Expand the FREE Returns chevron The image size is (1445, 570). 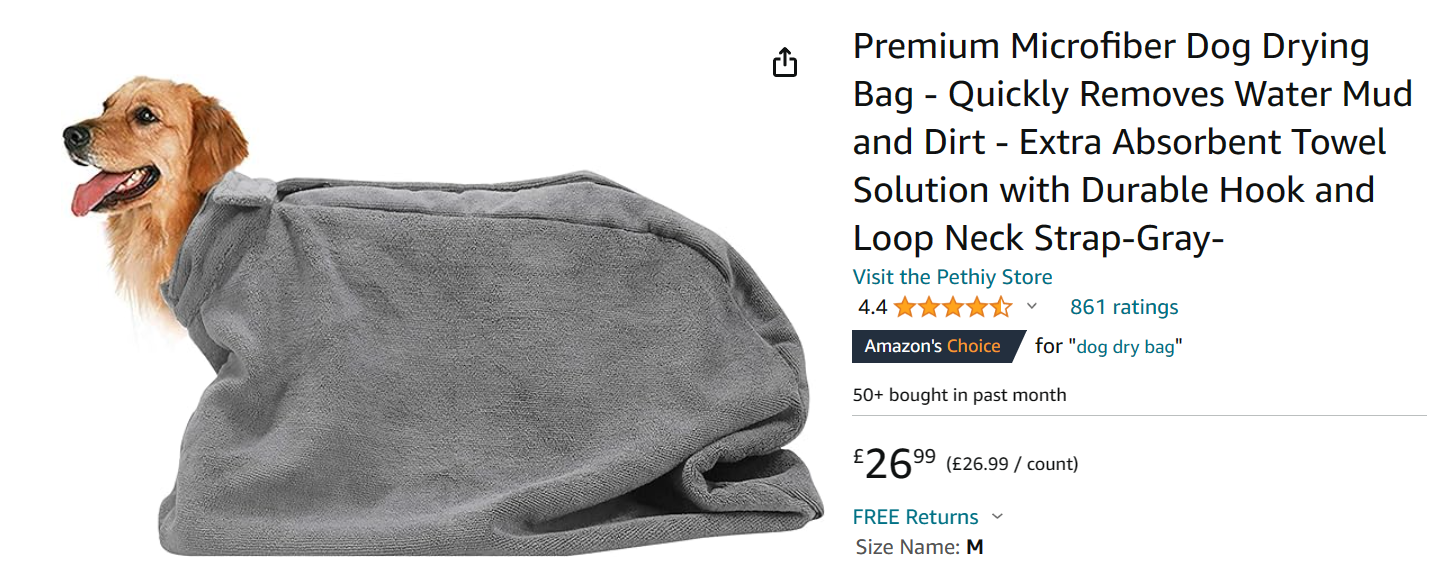(x=996, y=517)
